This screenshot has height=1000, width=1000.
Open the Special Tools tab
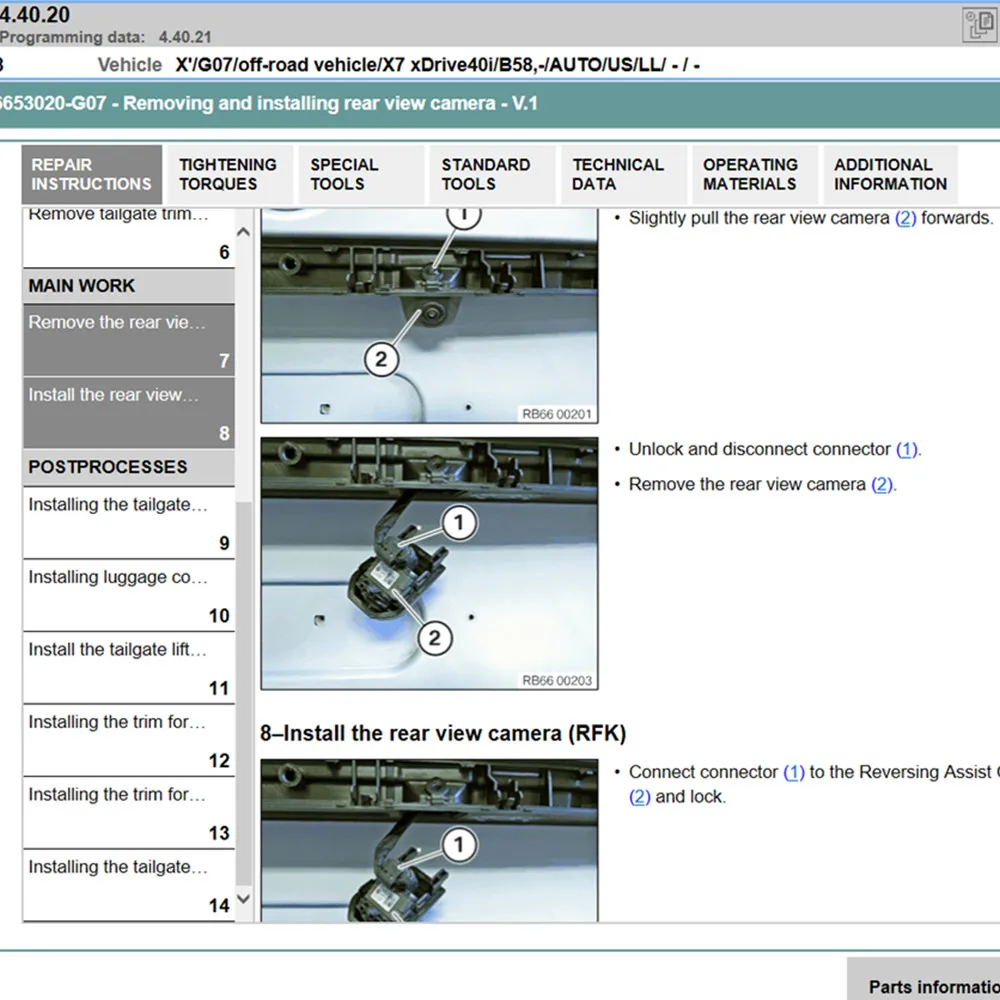[361, 174]
